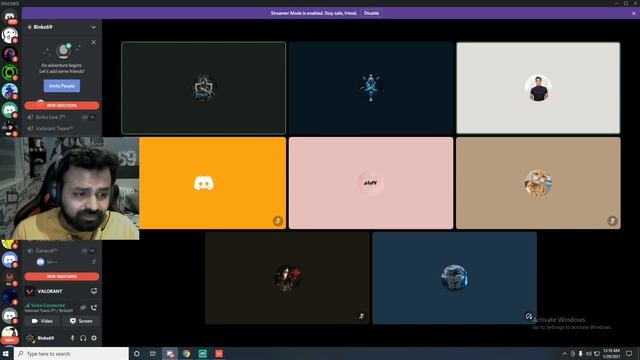
Task: Click the Invite People button
Action: tap(62, 86)
